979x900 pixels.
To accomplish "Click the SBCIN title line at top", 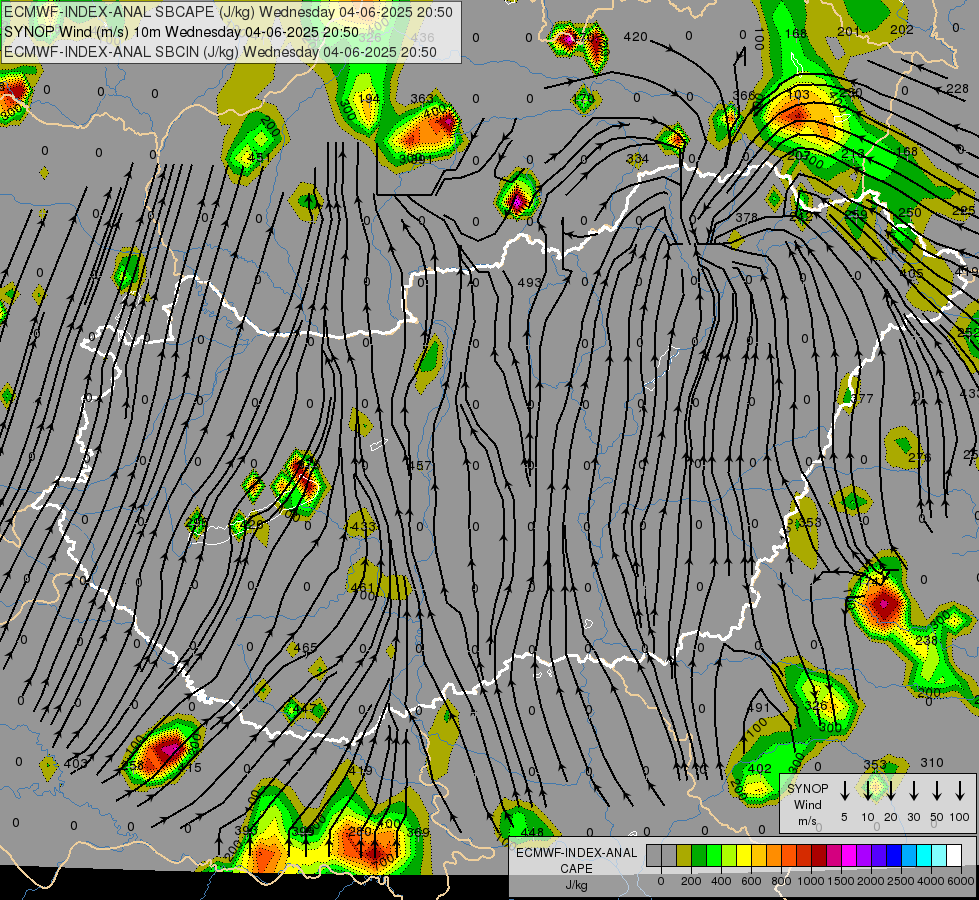I will coord(220,52).
